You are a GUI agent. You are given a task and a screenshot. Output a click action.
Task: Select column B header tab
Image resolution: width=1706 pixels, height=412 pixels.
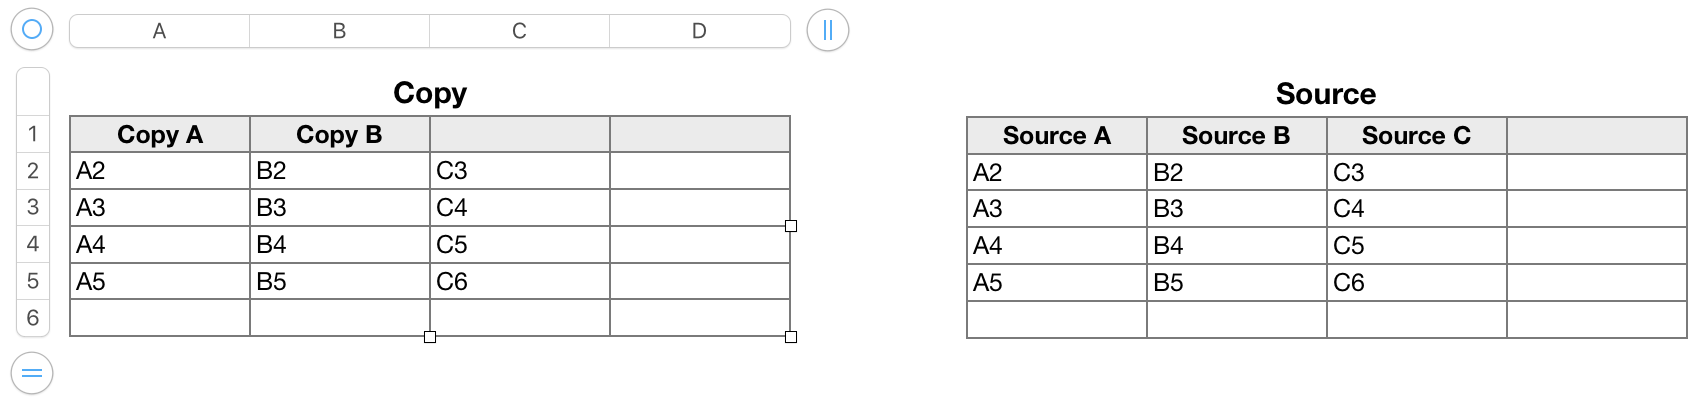(339, 31)
